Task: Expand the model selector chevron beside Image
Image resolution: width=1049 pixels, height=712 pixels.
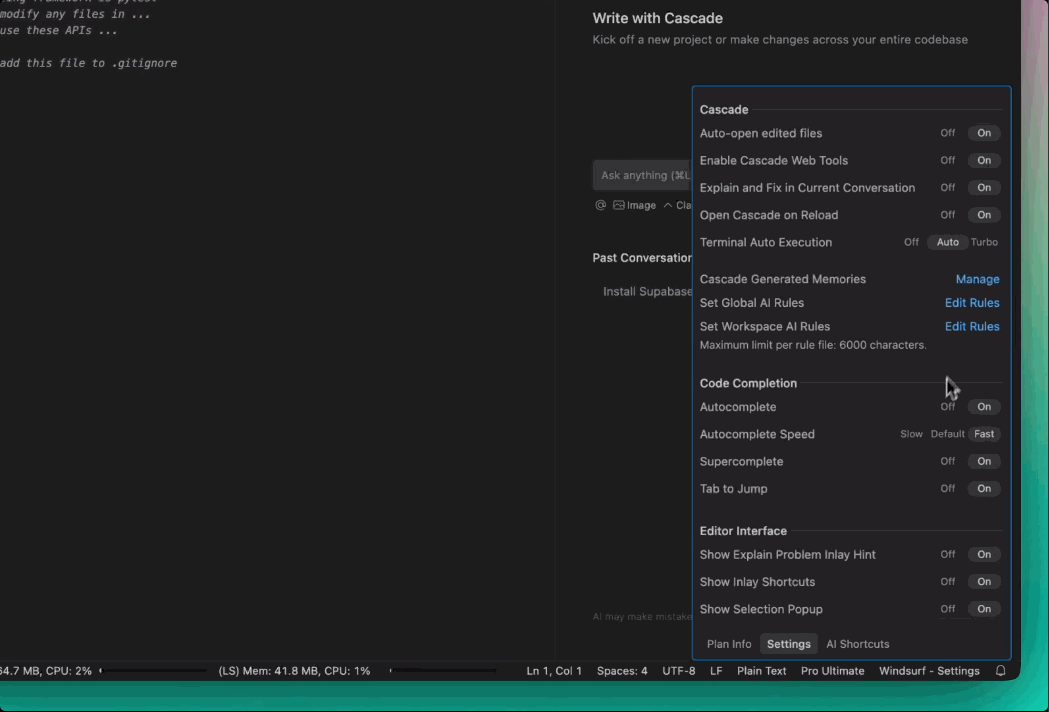Action: pos(668,205)
